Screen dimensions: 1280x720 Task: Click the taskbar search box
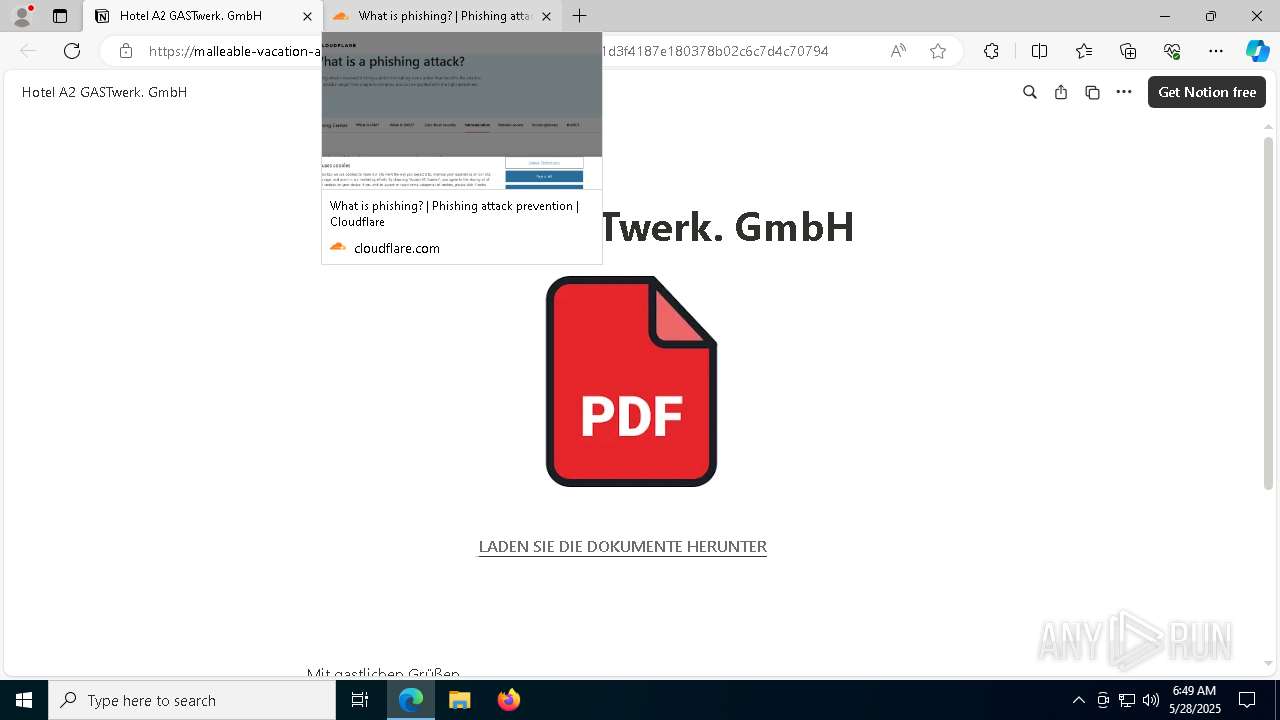[x=192, y=700]
